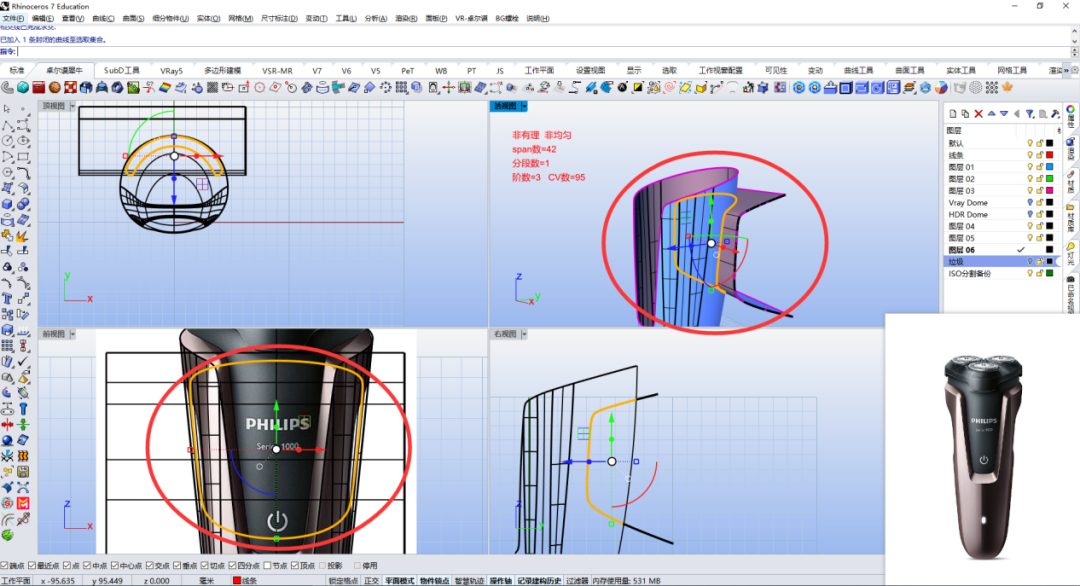Click the green color swatch of 图层 02
Viewport: 1080px width, 586px height.
coord(1050,179)
